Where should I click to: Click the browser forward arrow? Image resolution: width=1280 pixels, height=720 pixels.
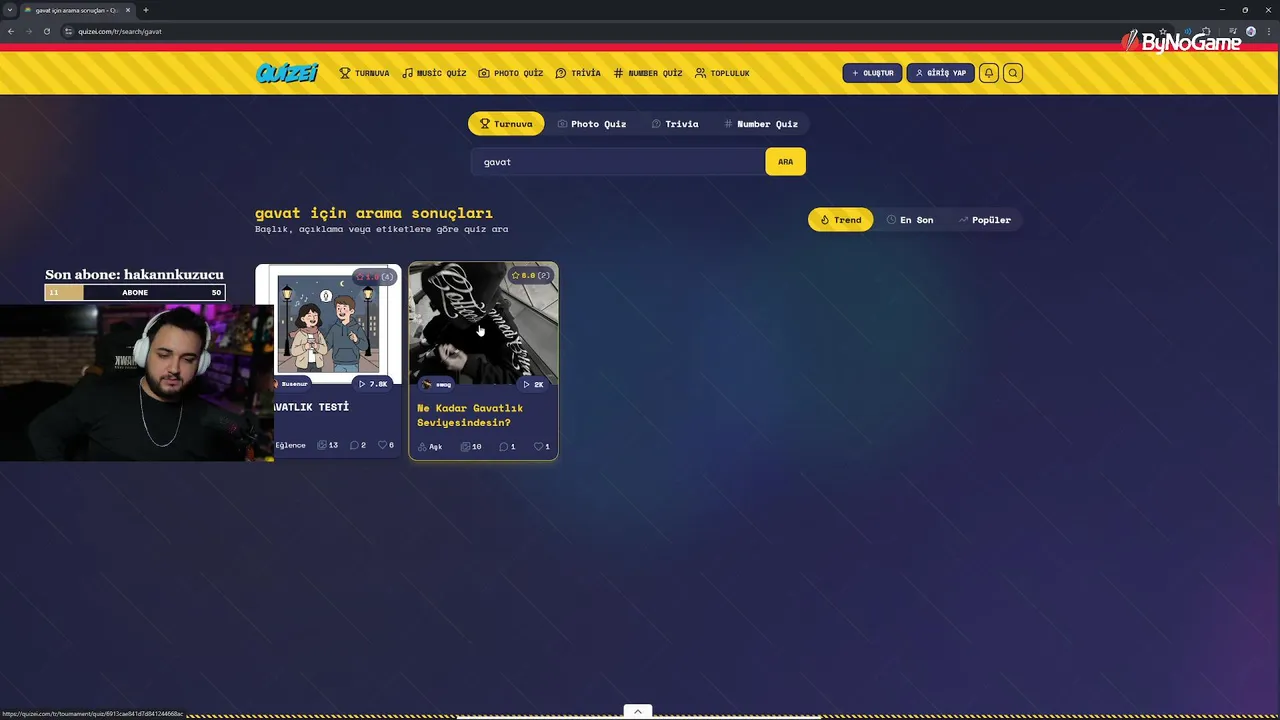[28, 31]
